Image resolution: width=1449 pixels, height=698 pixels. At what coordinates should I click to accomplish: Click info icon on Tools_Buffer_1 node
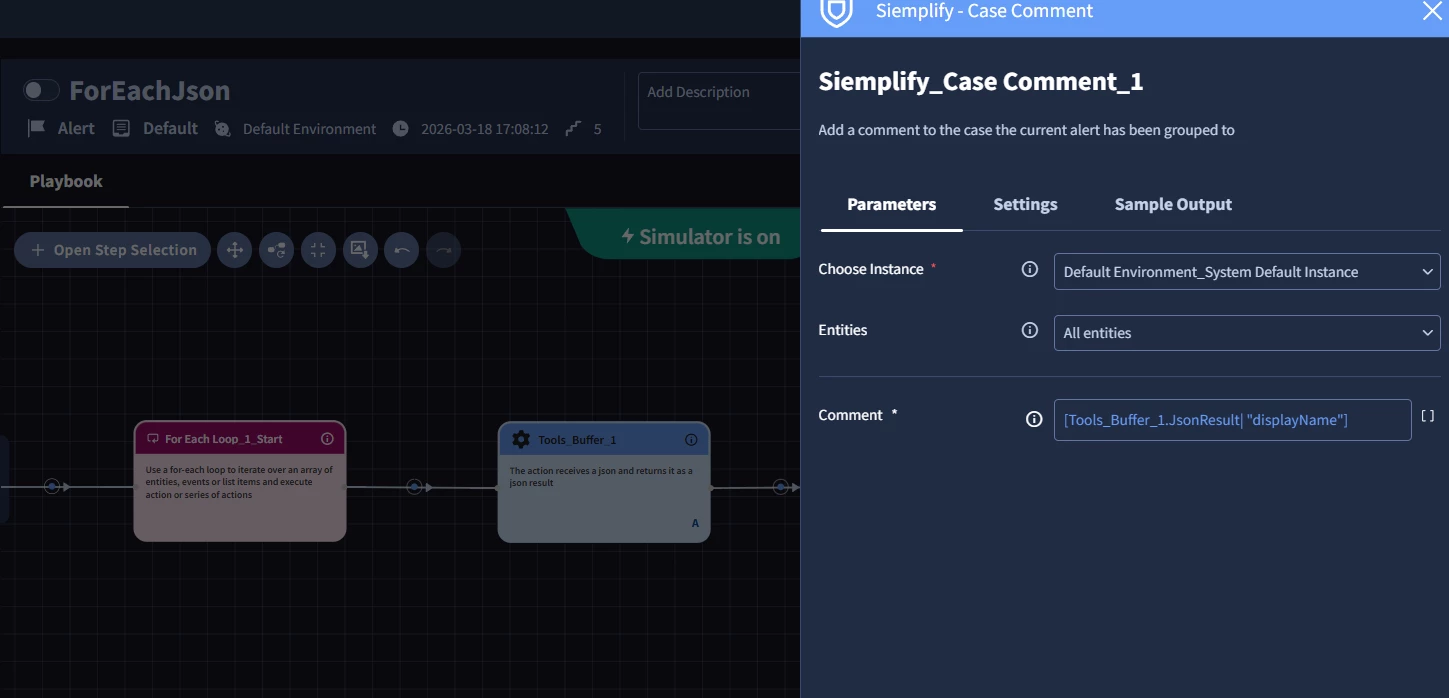click(x=691, y=440)
